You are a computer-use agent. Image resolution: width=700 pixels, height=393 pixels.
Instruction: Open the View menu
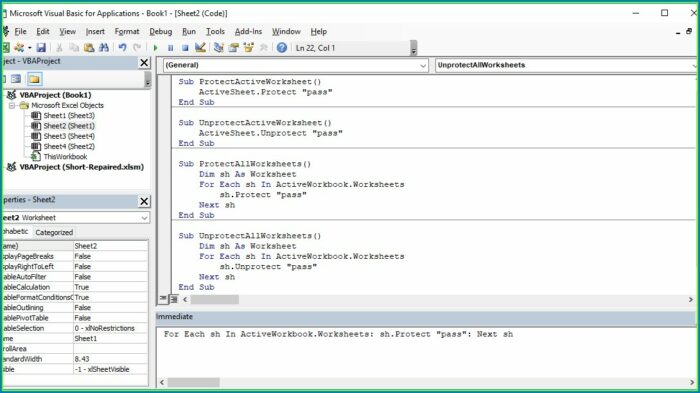pyautogui.click(x=67, y=31)
